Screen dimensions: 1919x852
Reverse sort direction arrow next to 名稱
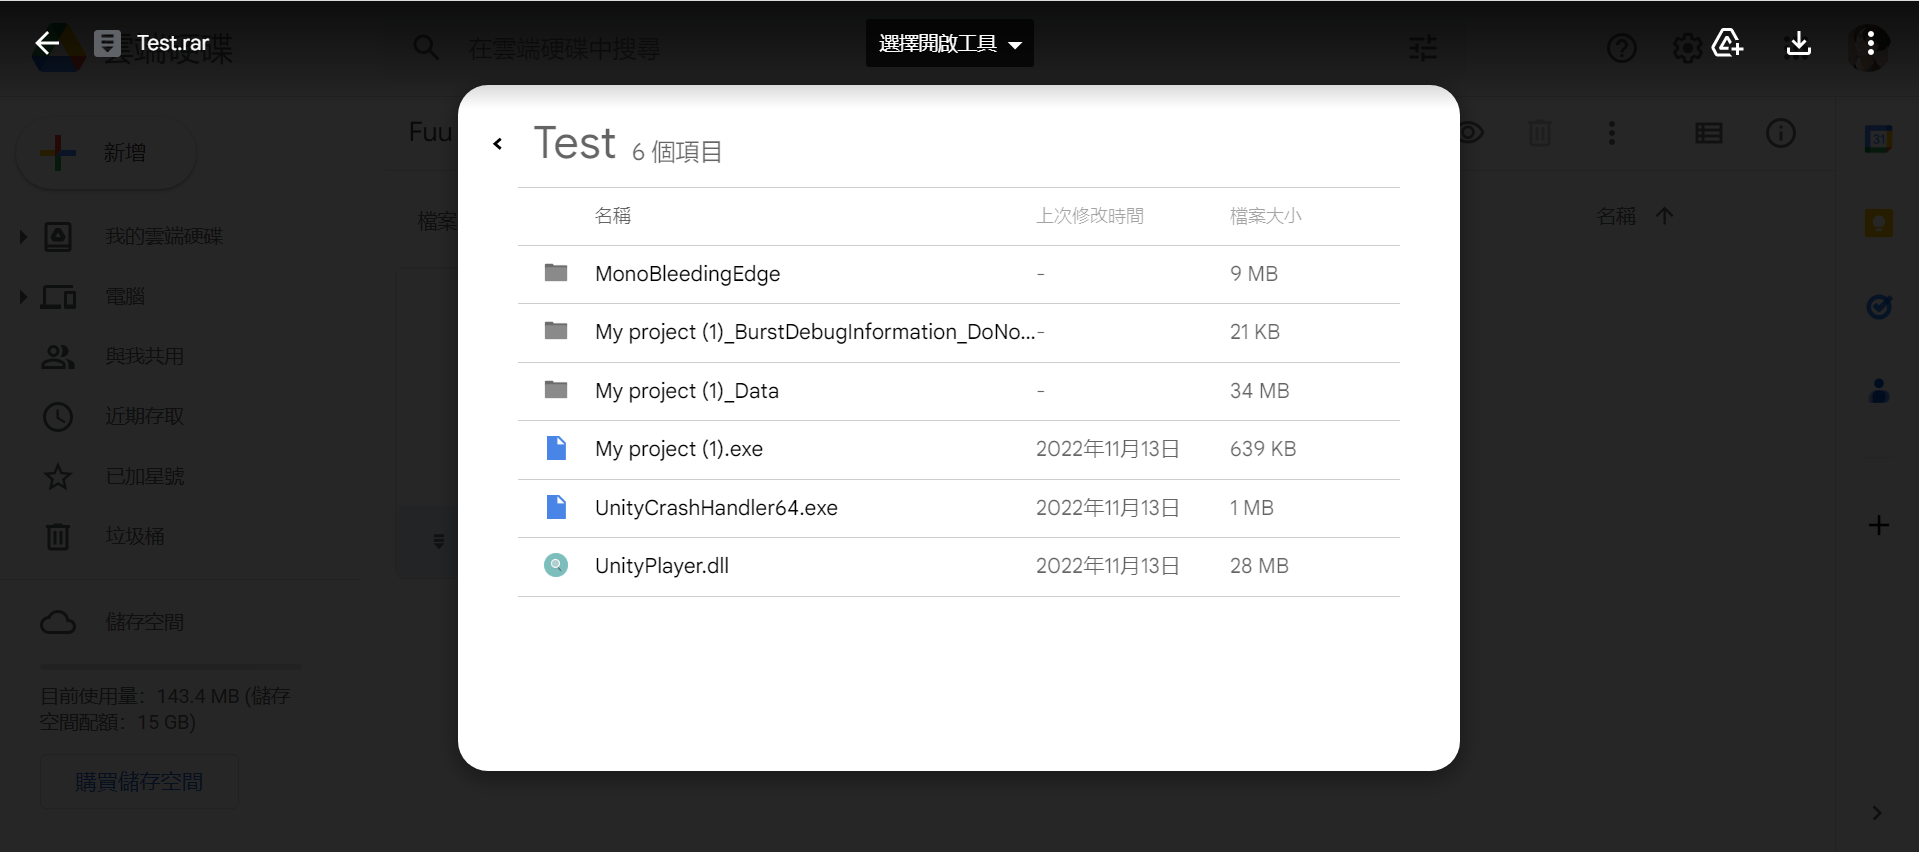(1664, 216)
